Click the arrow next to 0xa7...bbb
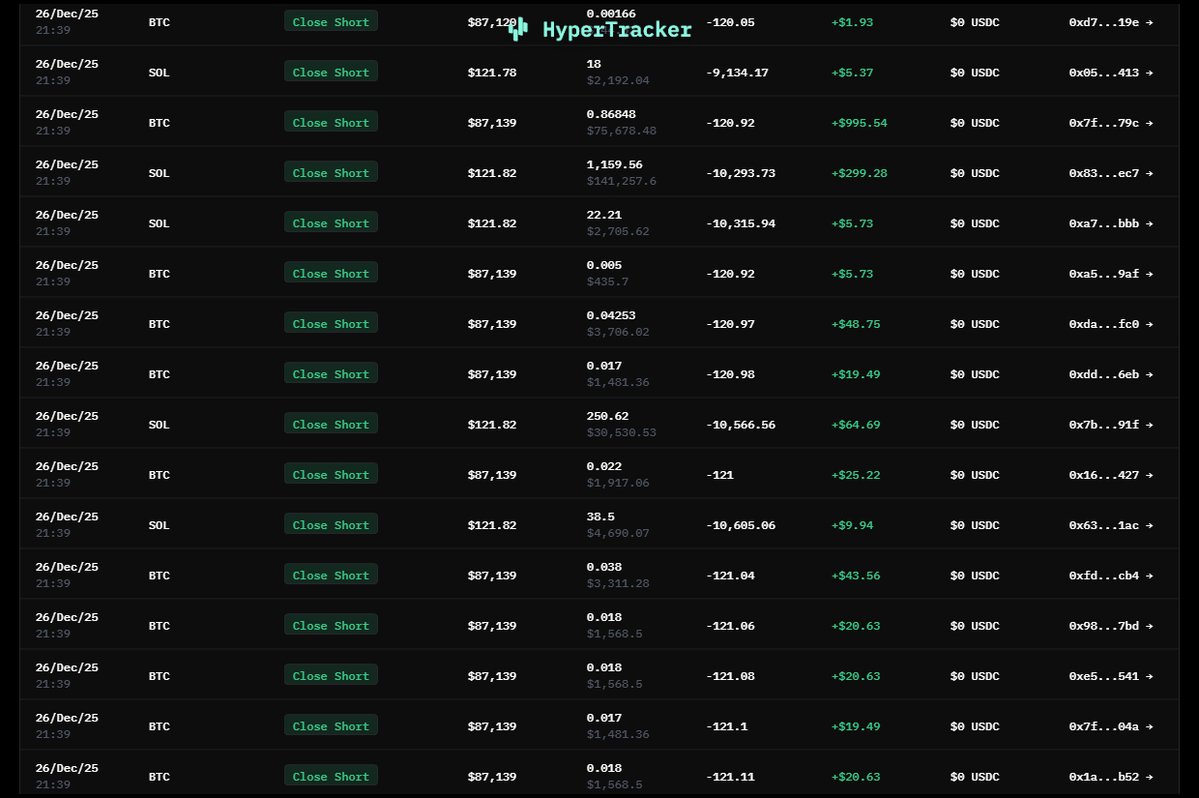 coord(1149,223)
